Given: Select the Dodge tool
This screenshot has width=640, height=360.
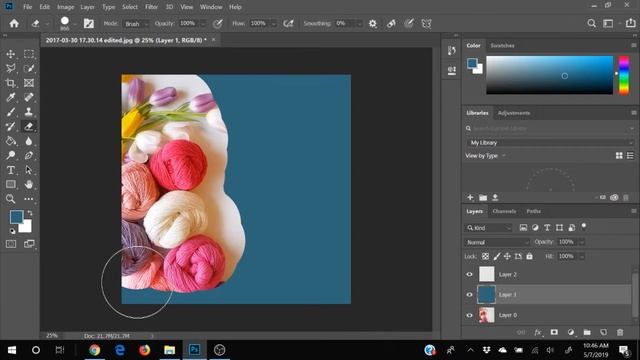Looking at the screenshot, I should (11, 156).
